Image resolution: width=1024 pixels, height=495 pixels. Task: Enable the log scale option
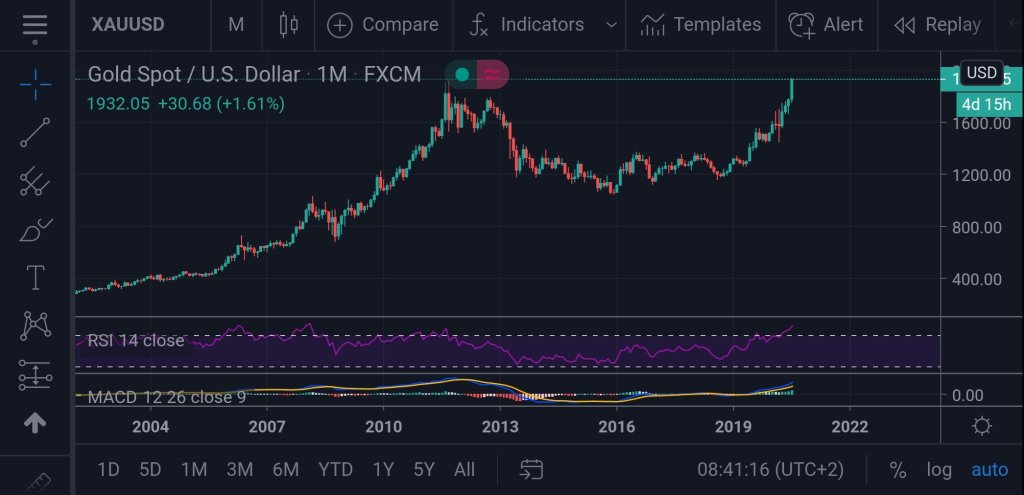pos(939,470)
